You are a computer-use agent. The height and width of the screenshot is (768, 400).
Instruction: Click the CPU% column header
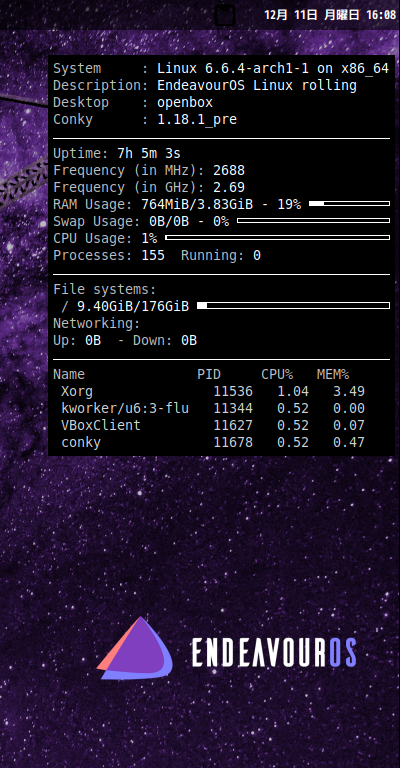point(277,375)
